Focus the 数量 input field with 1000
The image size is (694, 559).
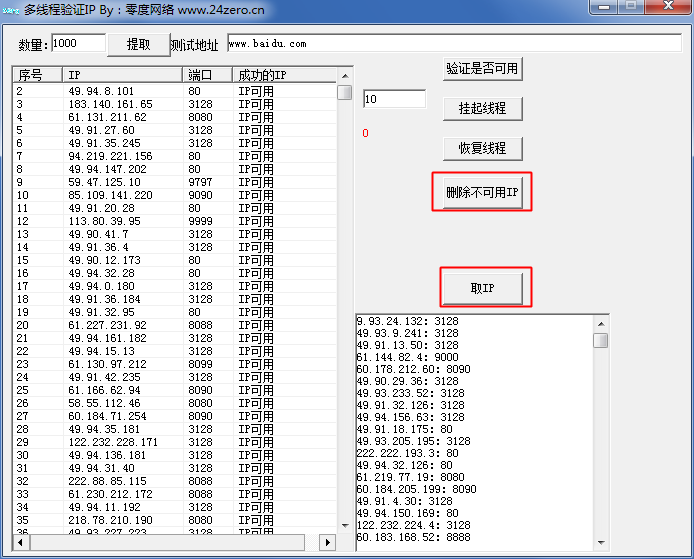click(78, 43)
